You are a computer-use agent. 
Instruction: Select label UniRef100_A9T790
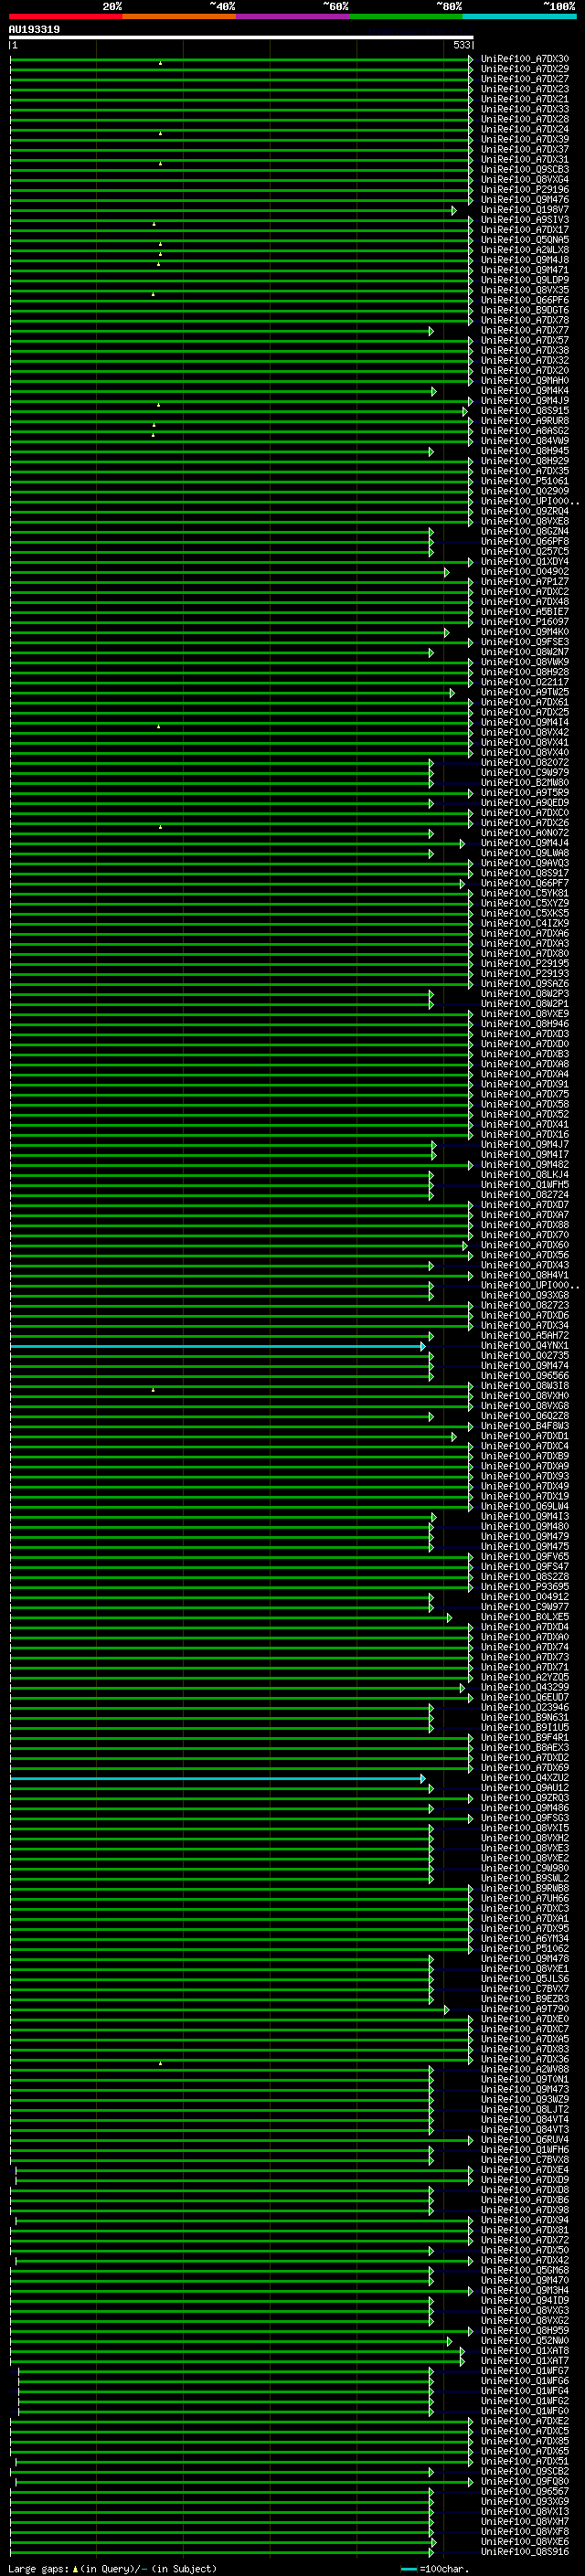pos(525,2009)
